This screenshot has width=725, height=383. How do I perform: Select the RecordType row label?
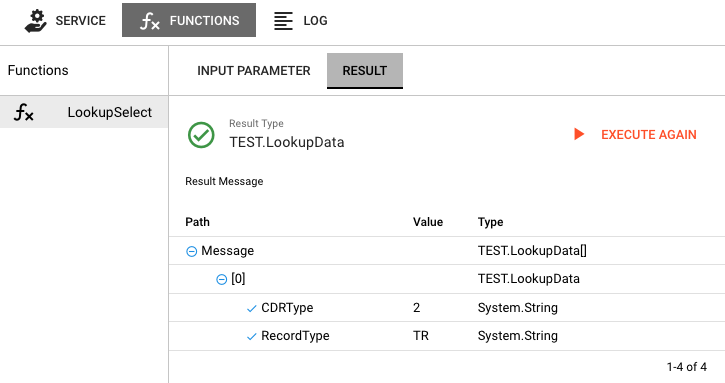click(x=295, y=336)
